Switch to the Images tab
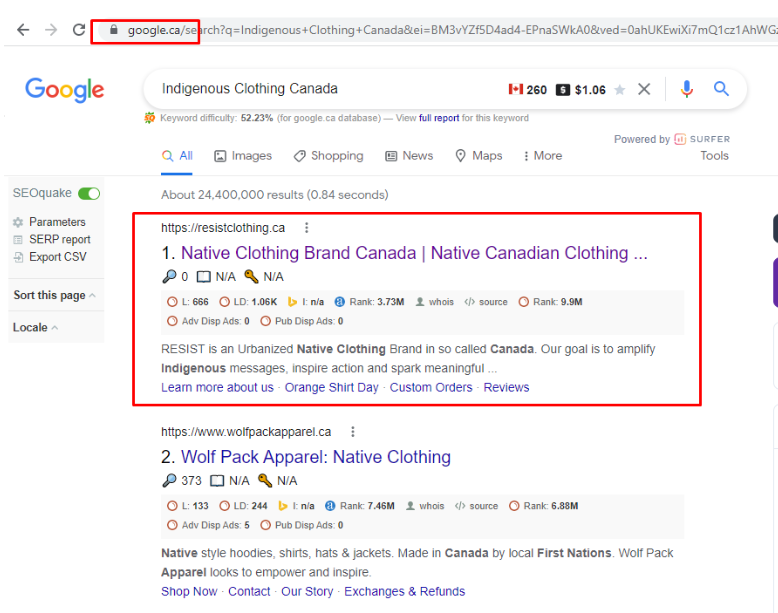 click(243, 156)
